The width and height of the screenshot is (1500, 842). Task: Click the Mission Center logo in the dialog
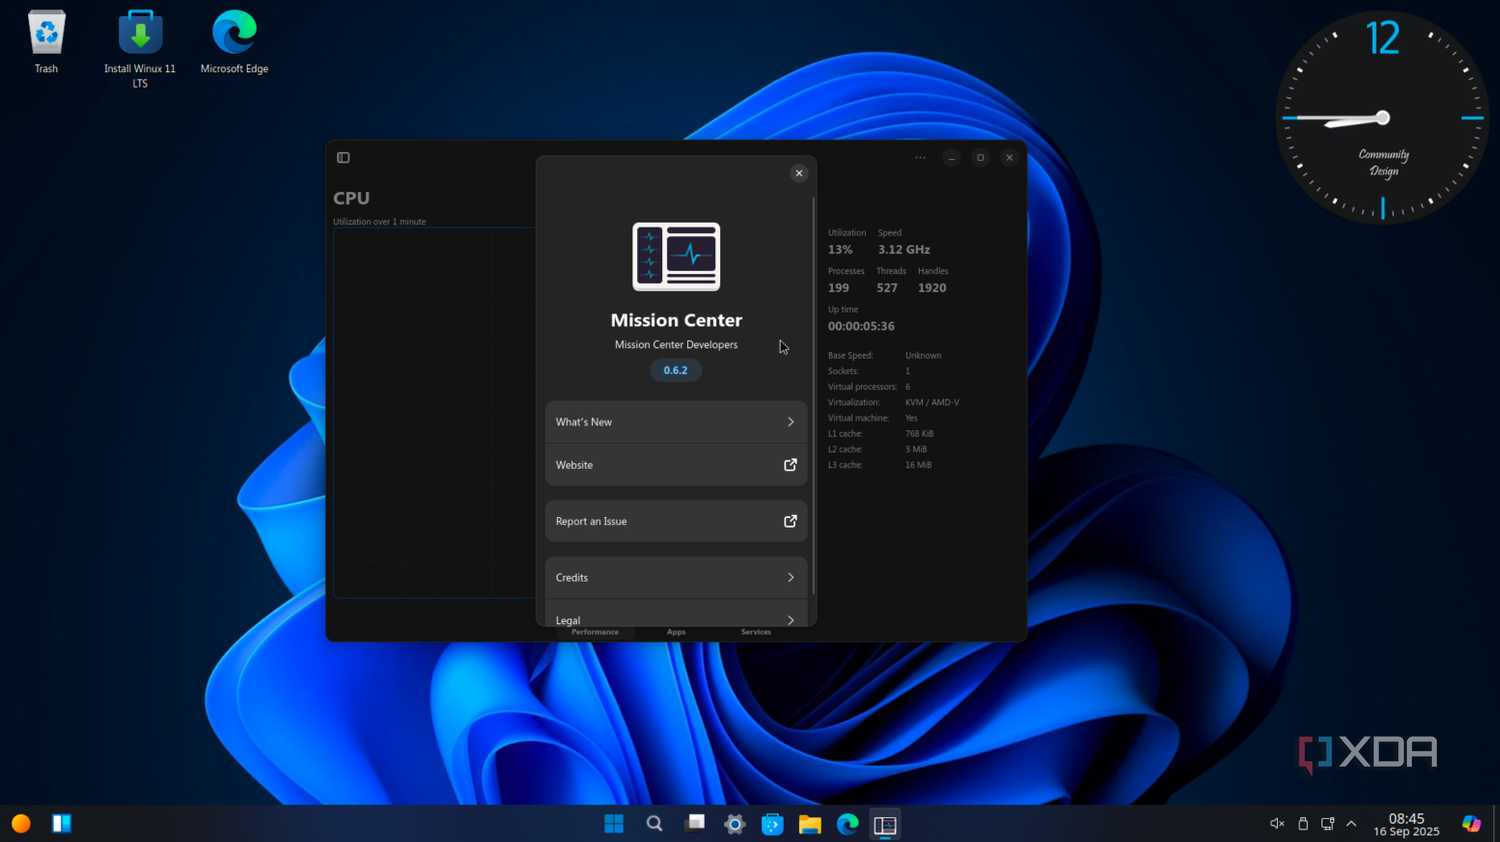[676, 257]
